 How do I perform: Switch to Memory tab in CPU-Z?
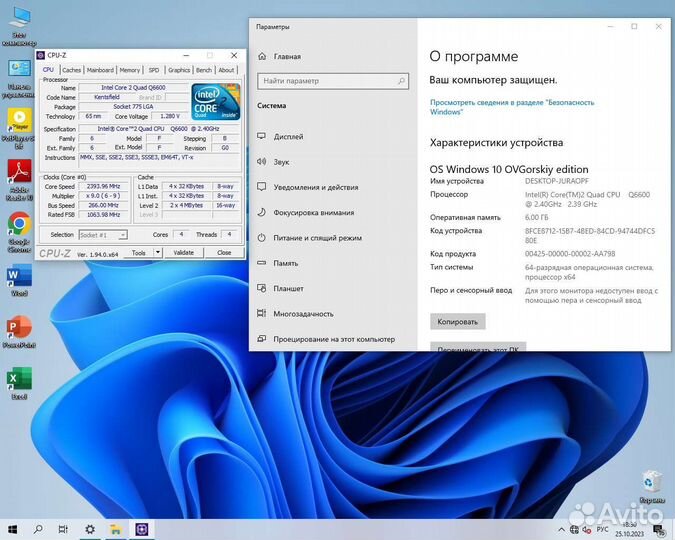(130, 70)
